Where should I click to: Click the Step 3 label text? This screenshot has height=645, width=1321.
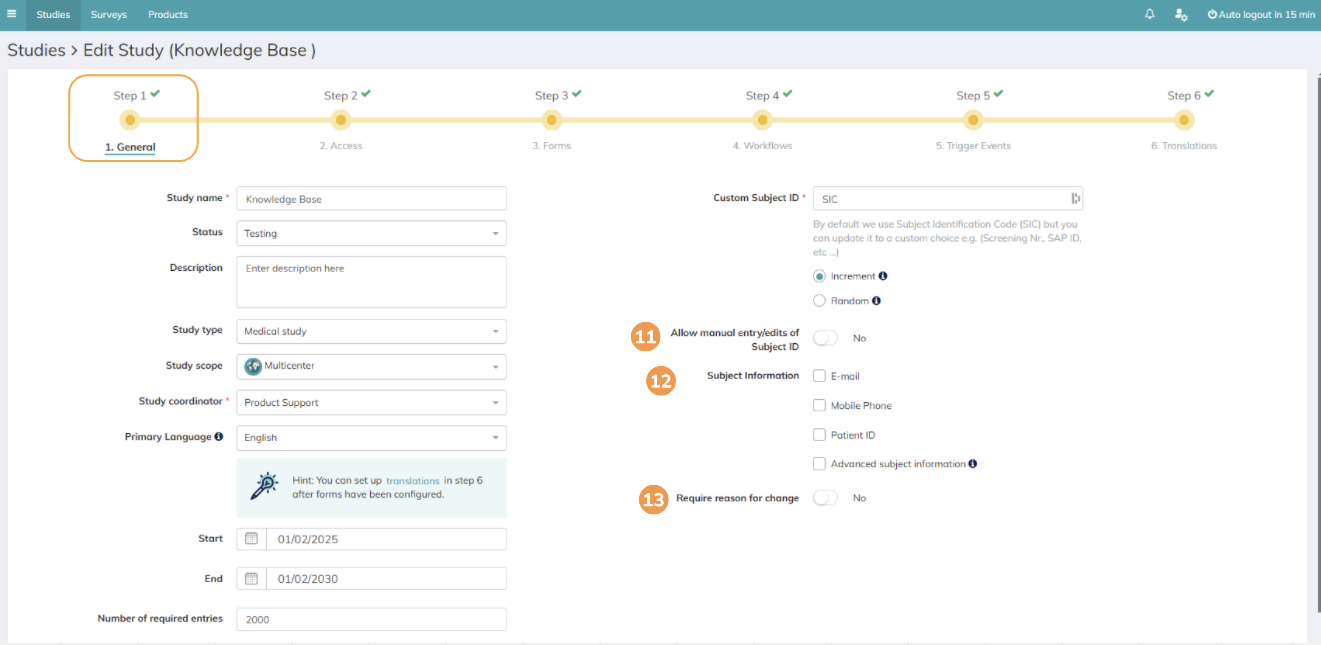tap(552, 96)
